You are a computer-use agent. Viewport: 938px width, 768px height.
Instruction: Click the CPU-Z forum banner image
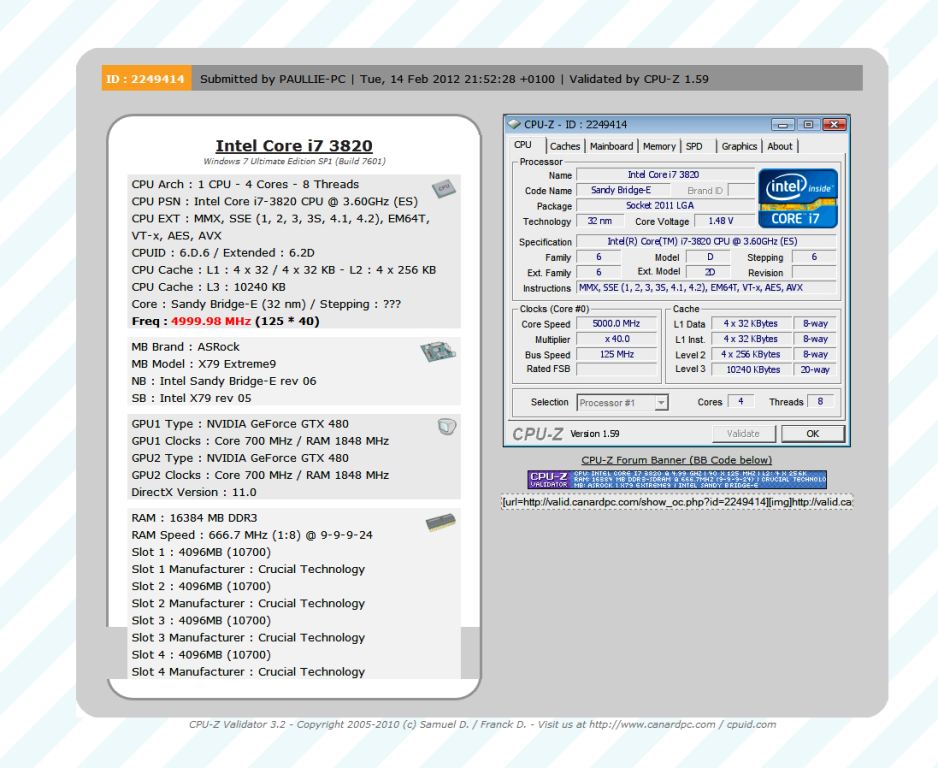click(x=677, y=481)
